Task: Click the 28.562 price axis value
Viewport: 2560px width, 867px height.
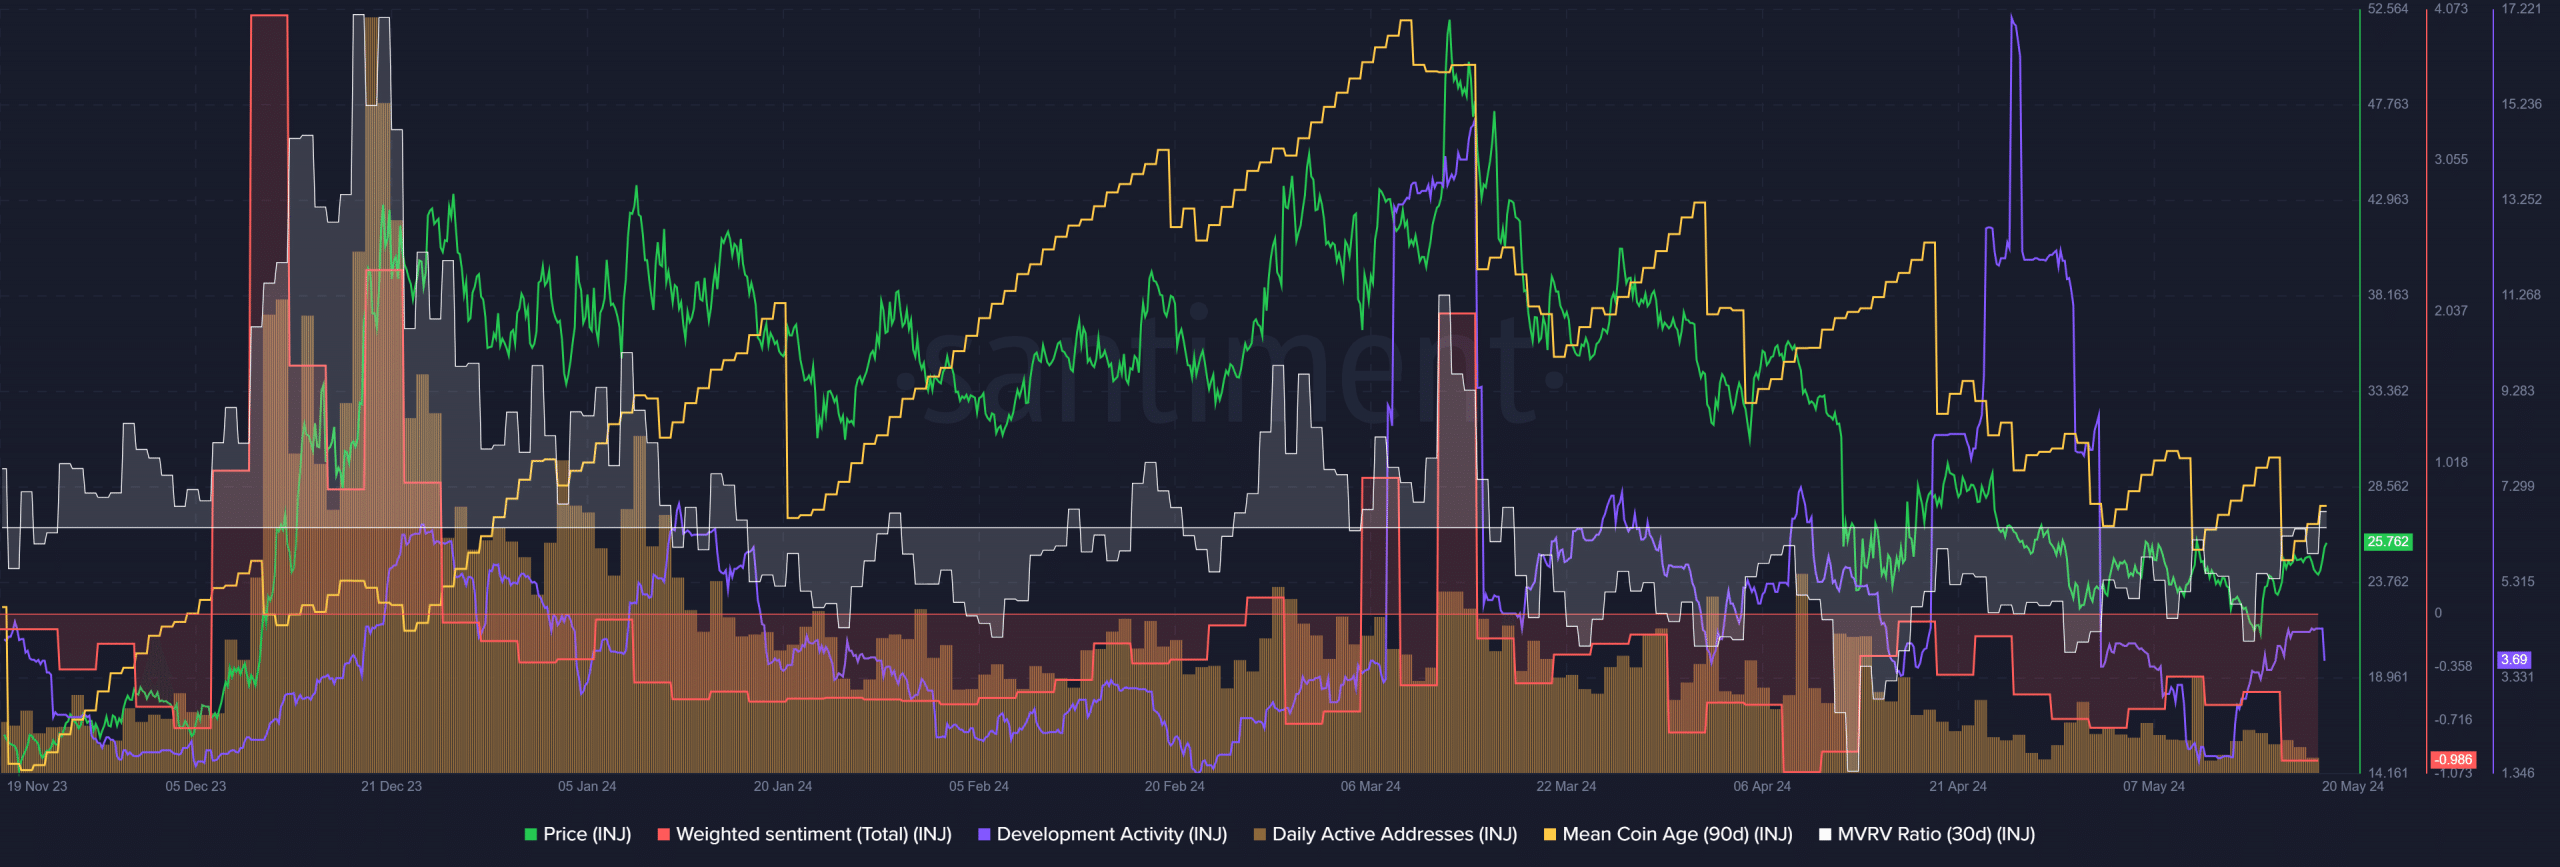Action: (2388, 487)
